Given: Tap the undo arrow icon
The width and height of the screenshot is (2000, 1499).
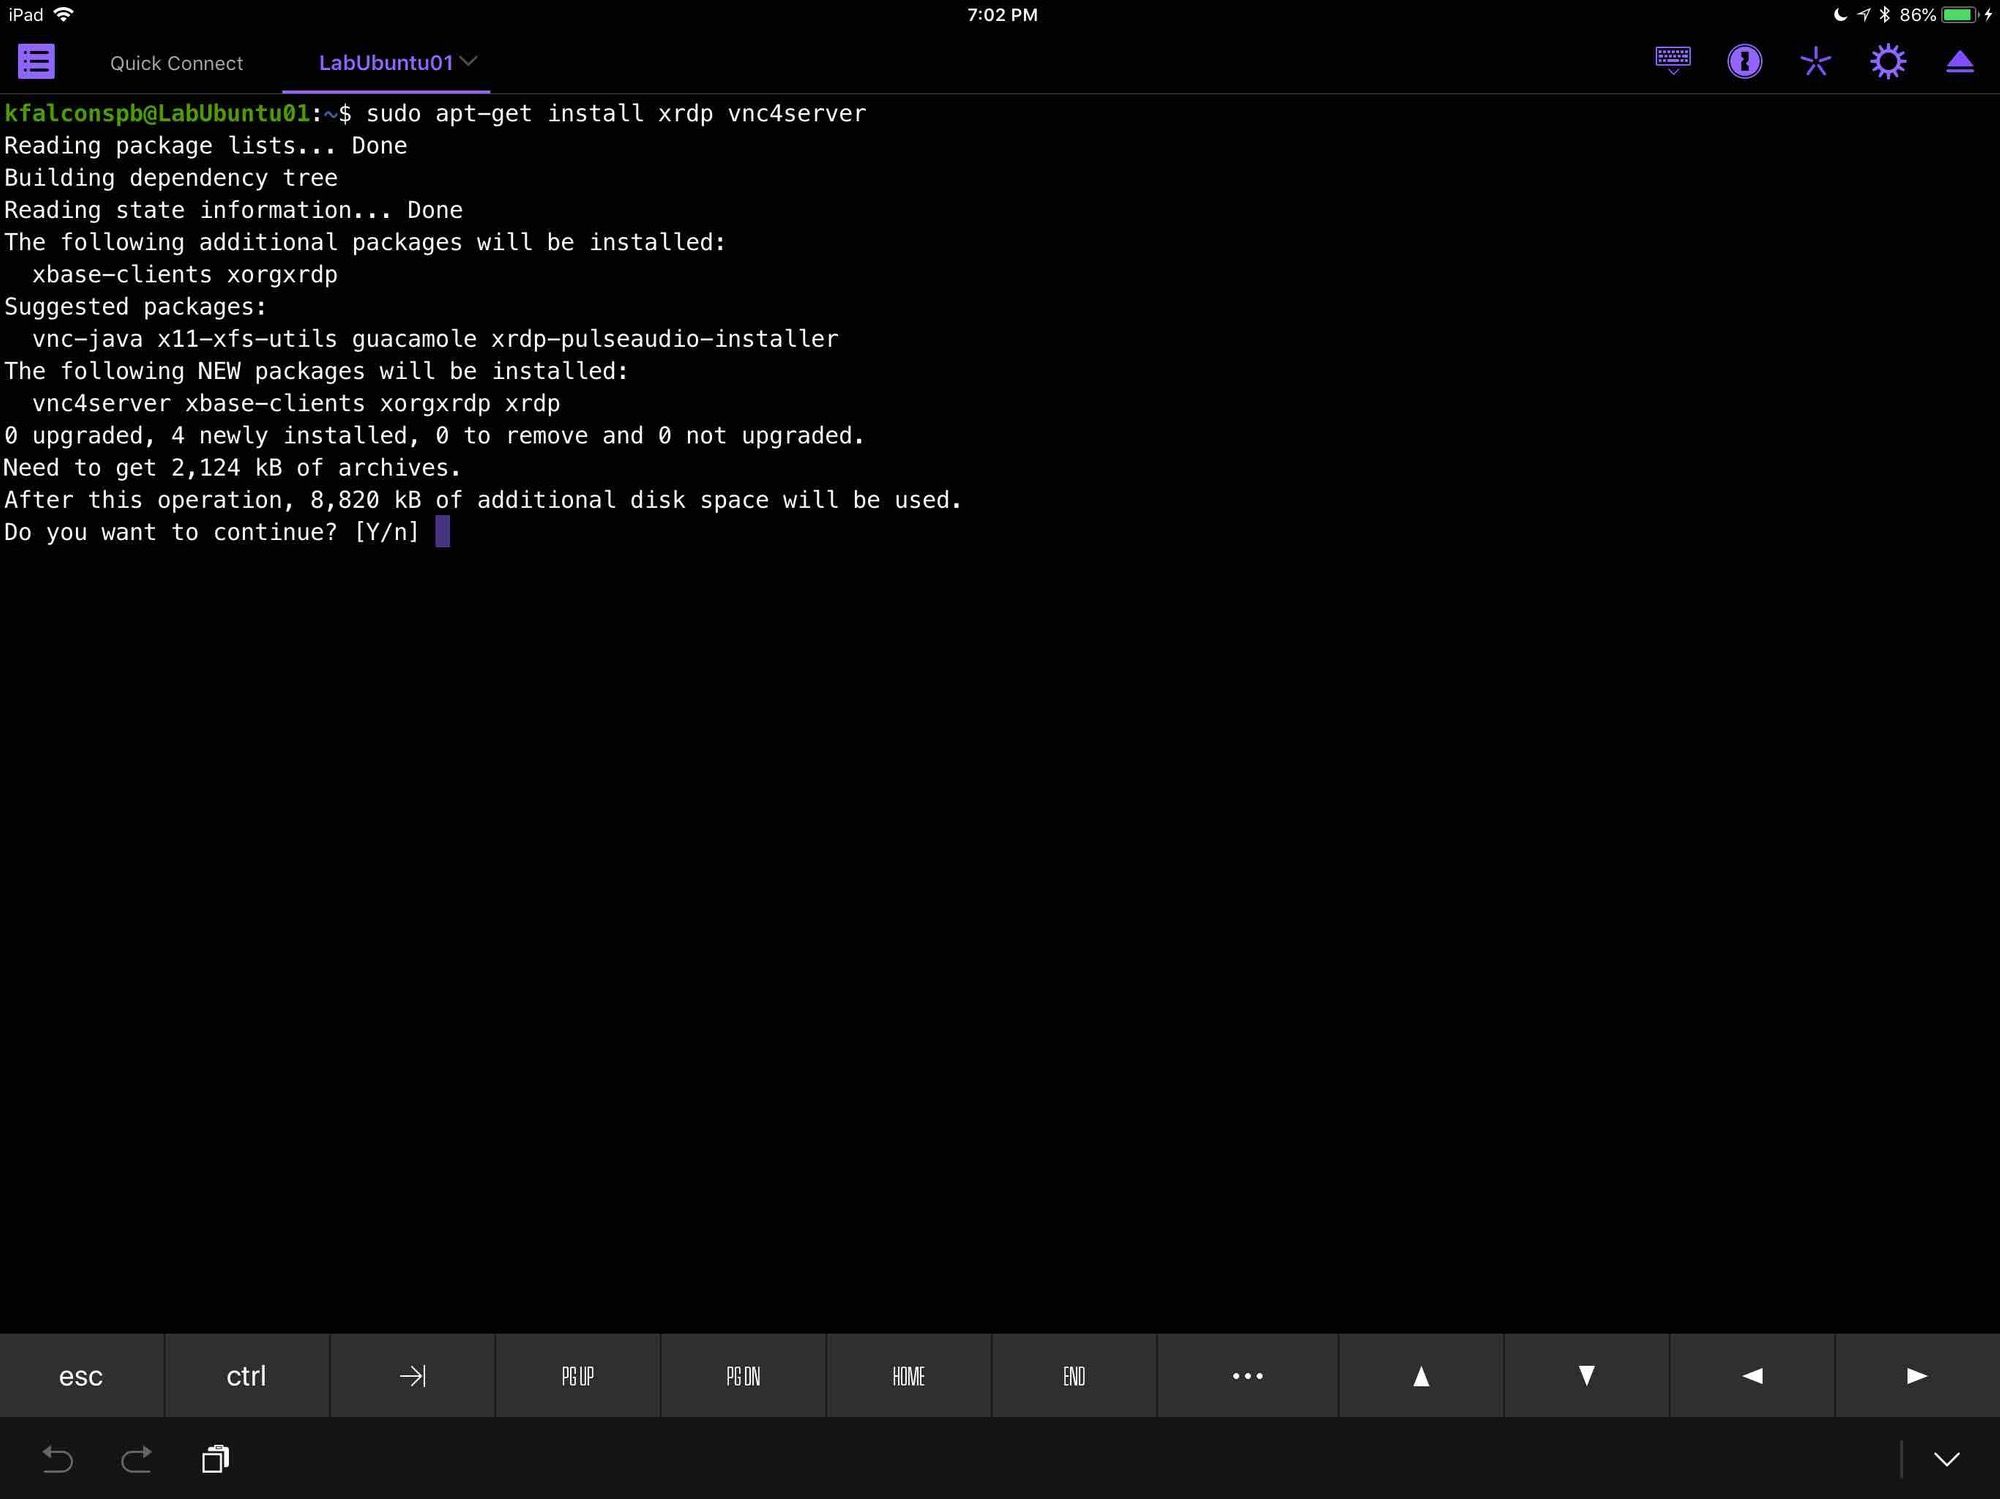Looking at the screenshot, I should tap(57, 1459).
